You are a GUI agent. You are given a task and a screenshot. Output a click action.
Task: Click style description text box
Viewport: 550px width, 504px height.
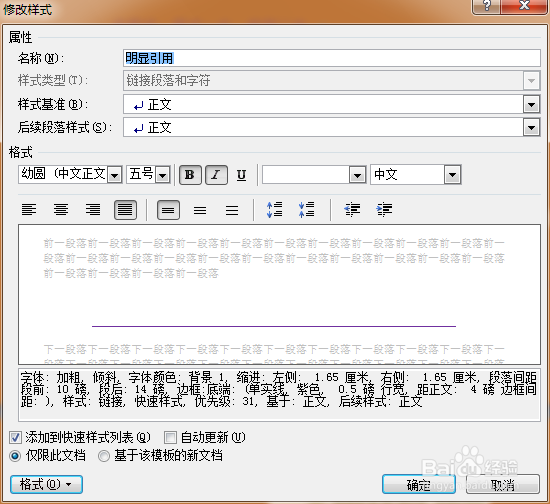[x=279, y=395]
